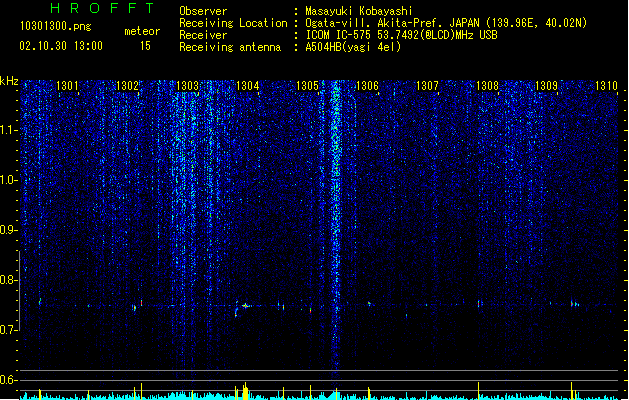Click the 1302 time marker
Screen dimensions: 629x400
click(x=127, y=85)
